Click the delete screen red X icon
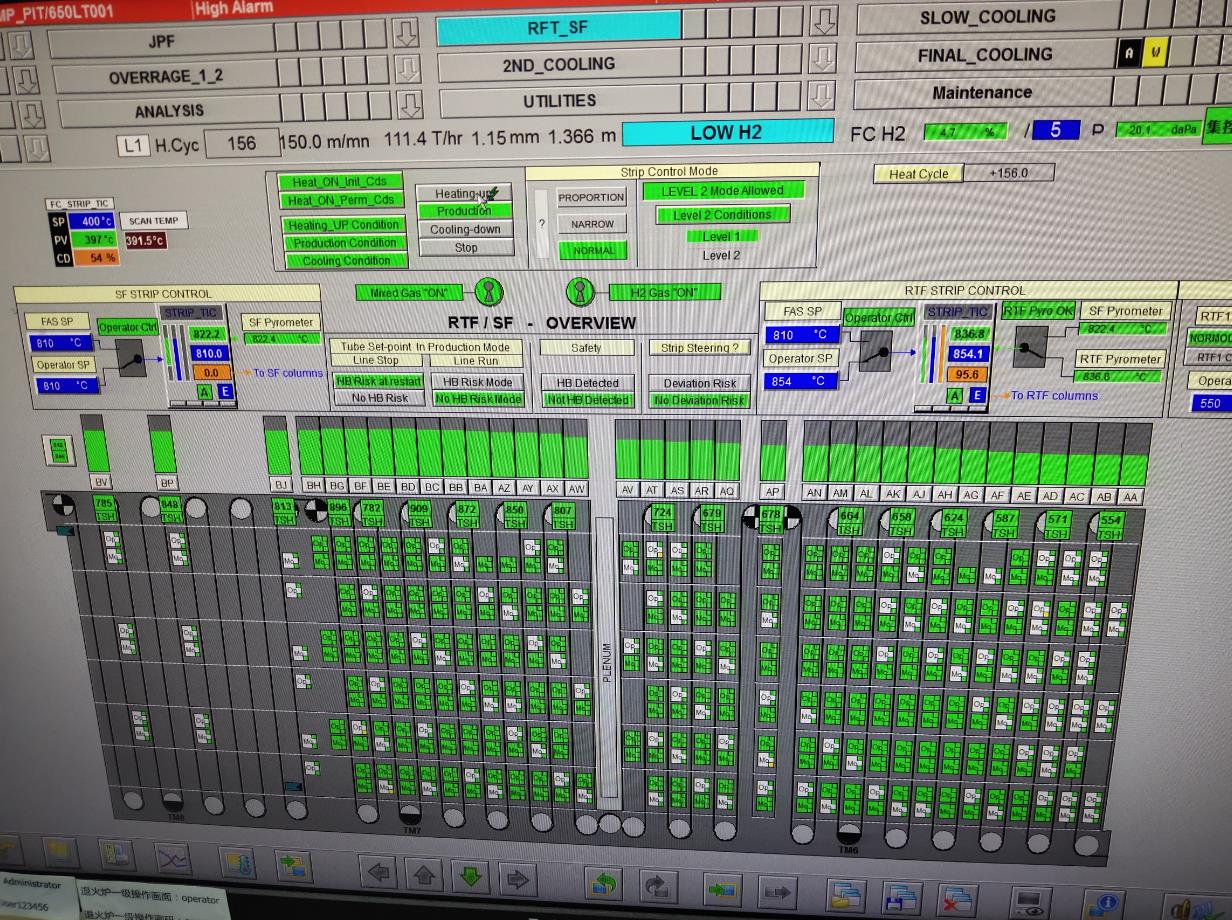 coord(957,898)
